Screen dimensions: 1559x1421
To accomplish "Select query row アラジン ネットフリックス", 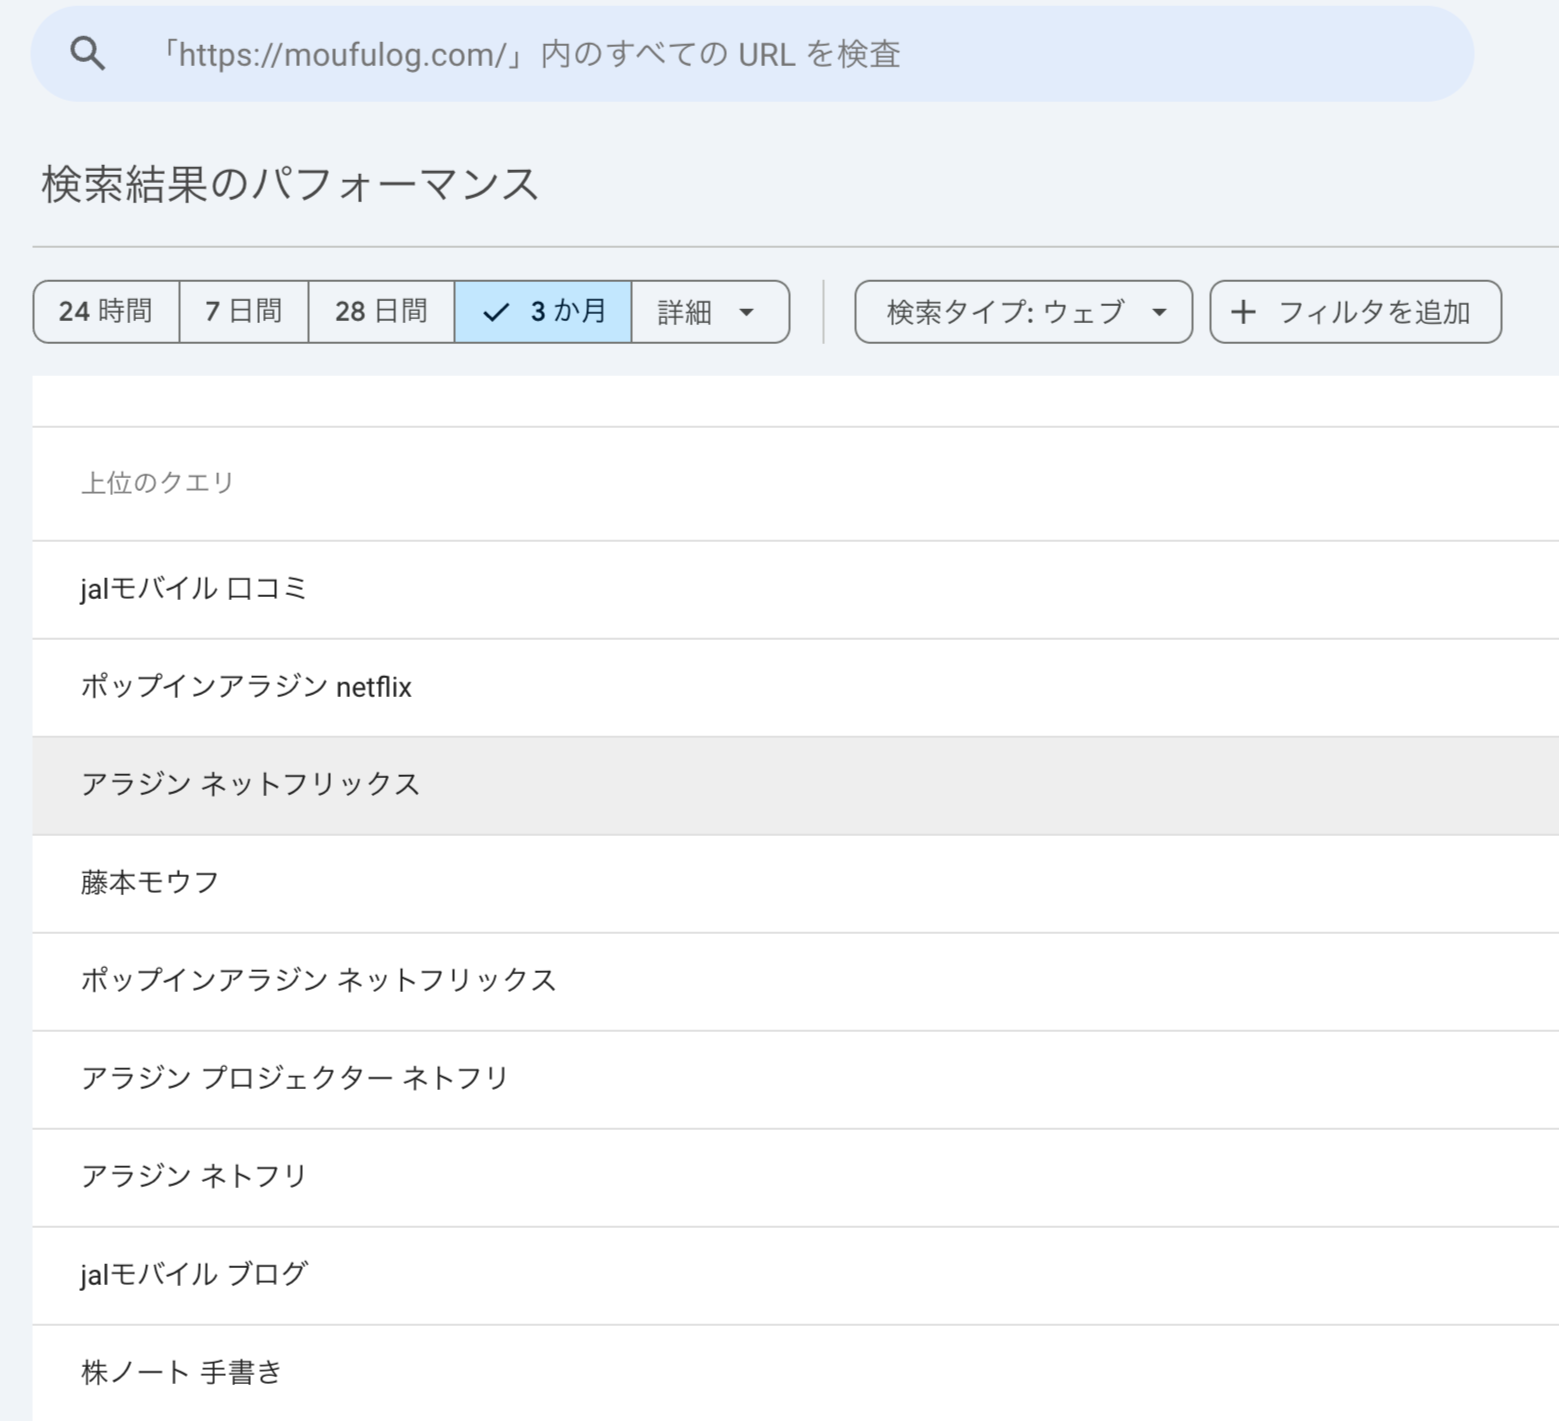I will (795, 786).
